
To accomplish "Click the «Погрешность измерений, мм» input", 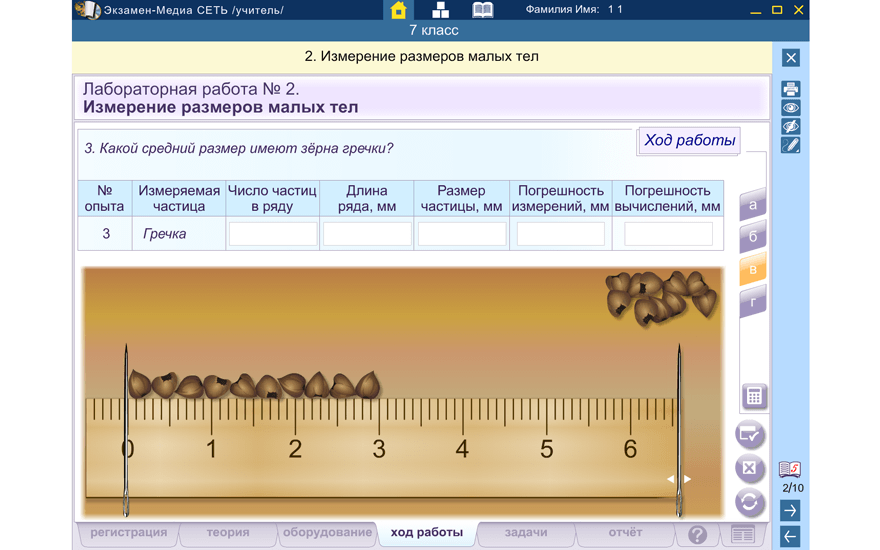I will click(x=561, y=234).
